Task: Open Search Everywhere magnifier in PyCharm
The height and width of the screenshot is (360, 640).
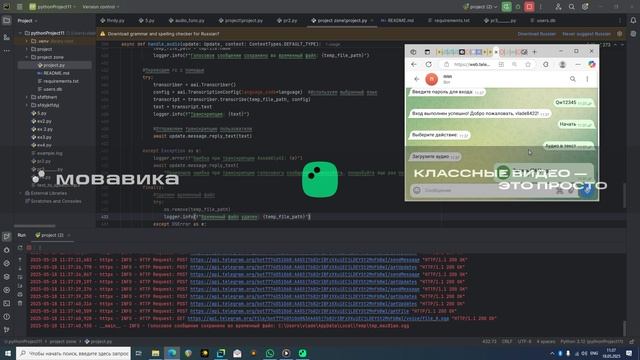Action: (x=572, y=7)
